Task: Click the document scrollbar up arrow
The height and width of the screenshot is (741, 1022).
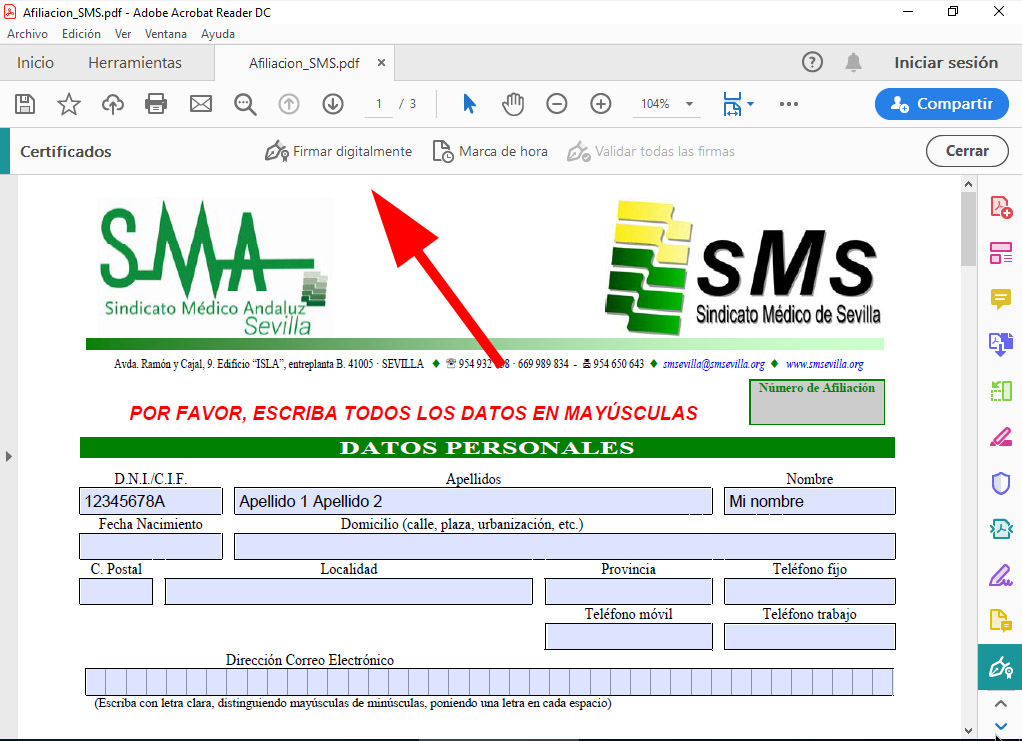Action: coord(969,184)
